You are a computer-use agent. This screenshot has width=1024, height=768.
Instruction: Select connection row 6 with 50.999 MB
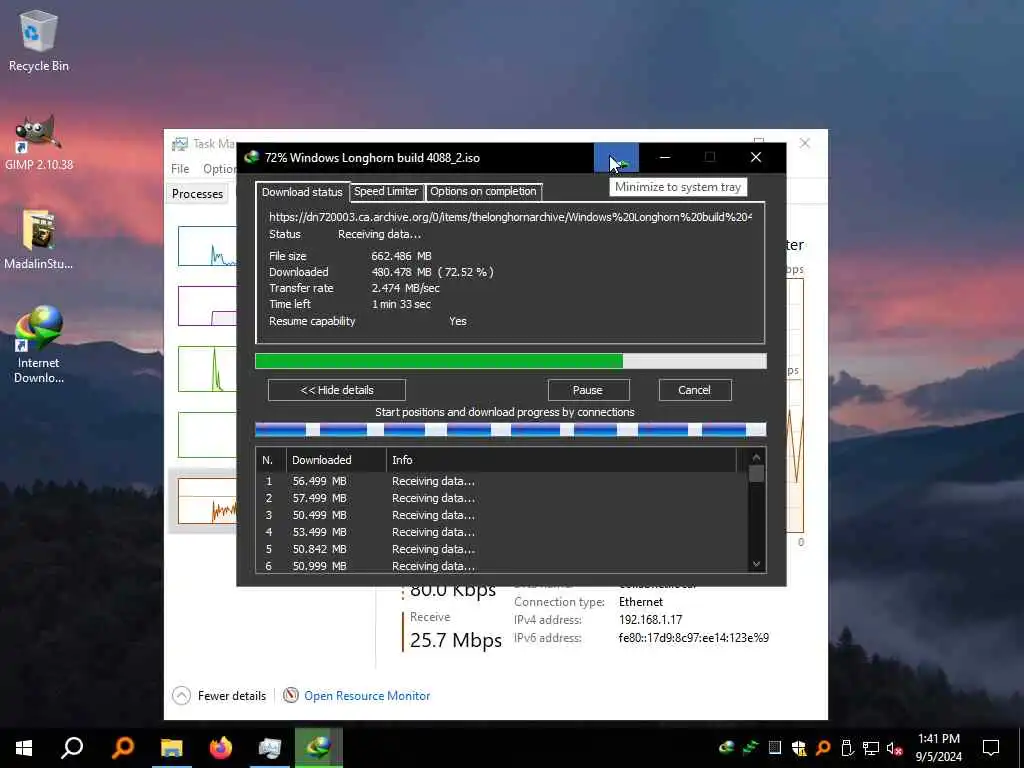tap(503, 566)
